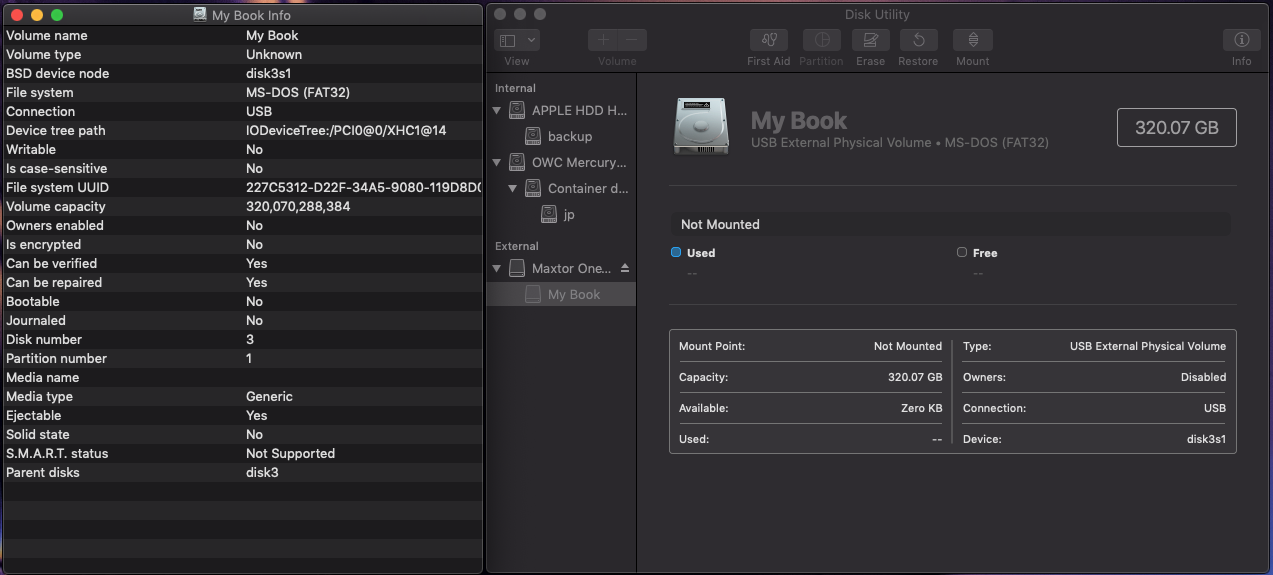
Task: Select Maxtor One external disk
Action: pyautogui.click(x=561, y=268)
